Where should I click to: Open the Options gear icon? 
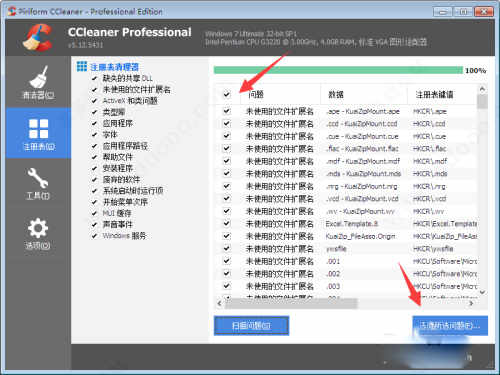pyautogui.click(x=38, y=228)
